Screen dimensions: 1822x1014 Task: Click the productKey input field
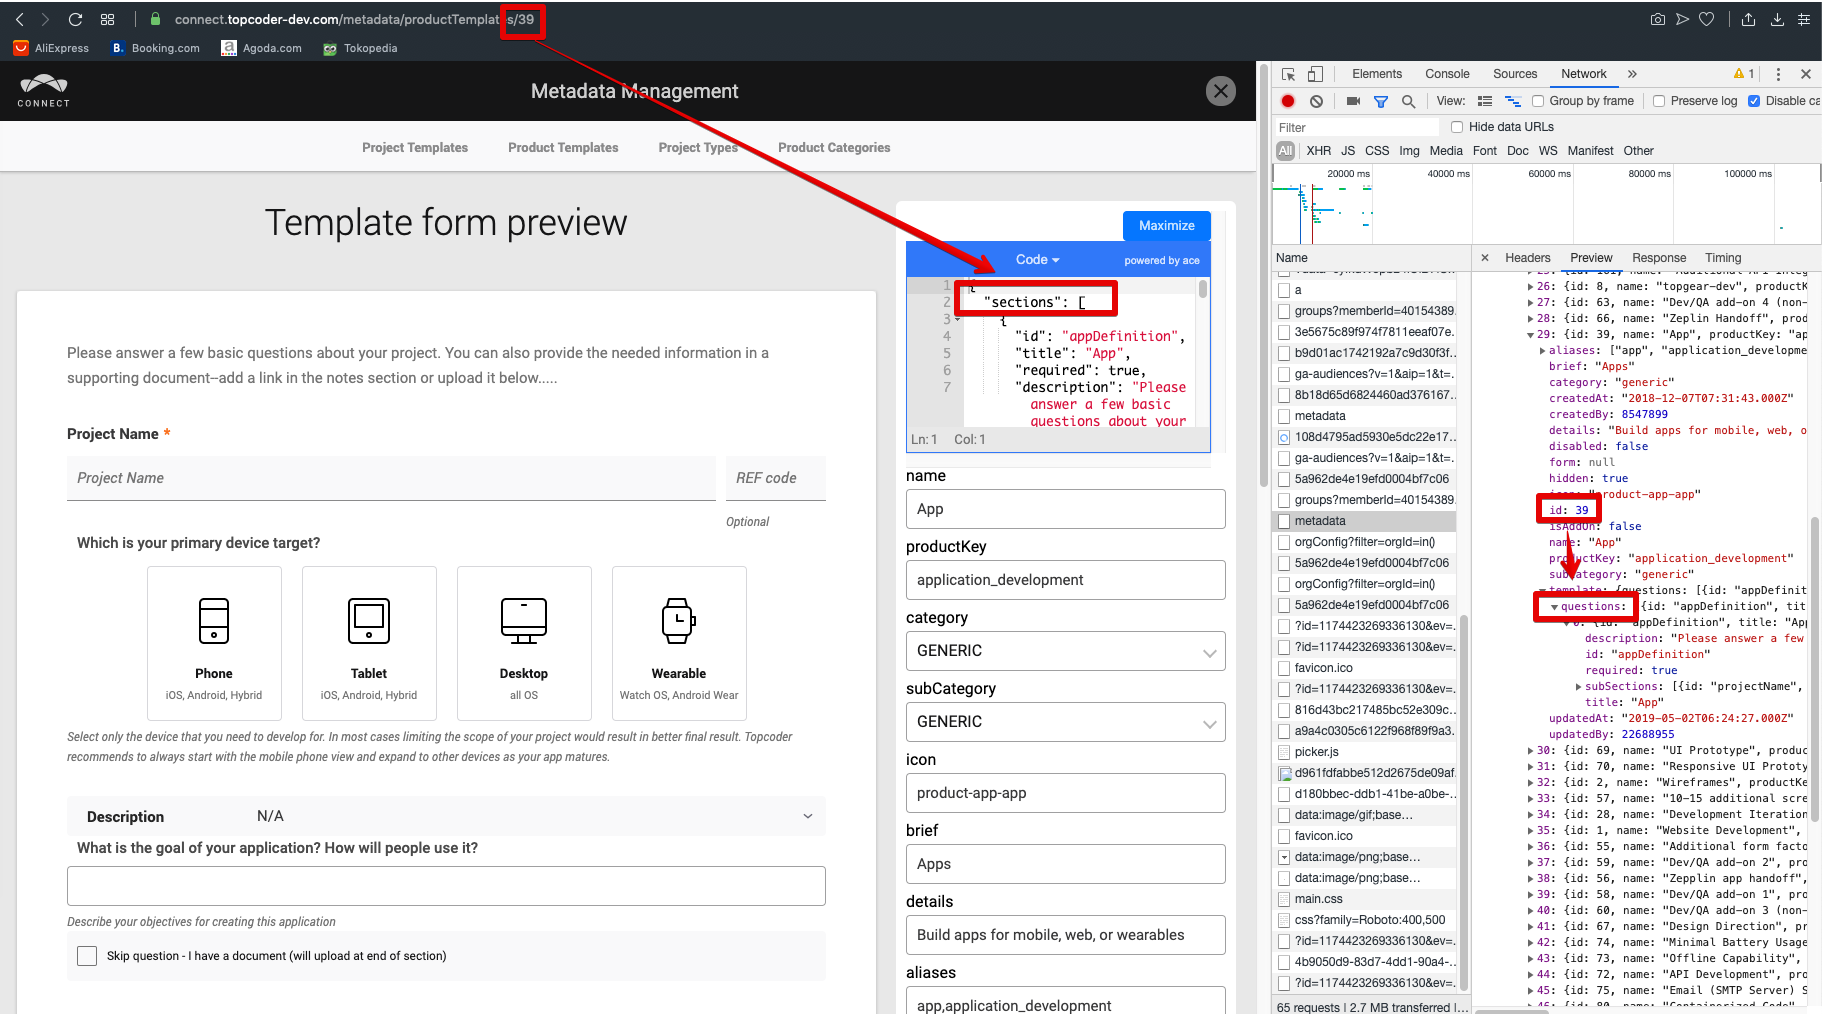tap(1065, 580)
